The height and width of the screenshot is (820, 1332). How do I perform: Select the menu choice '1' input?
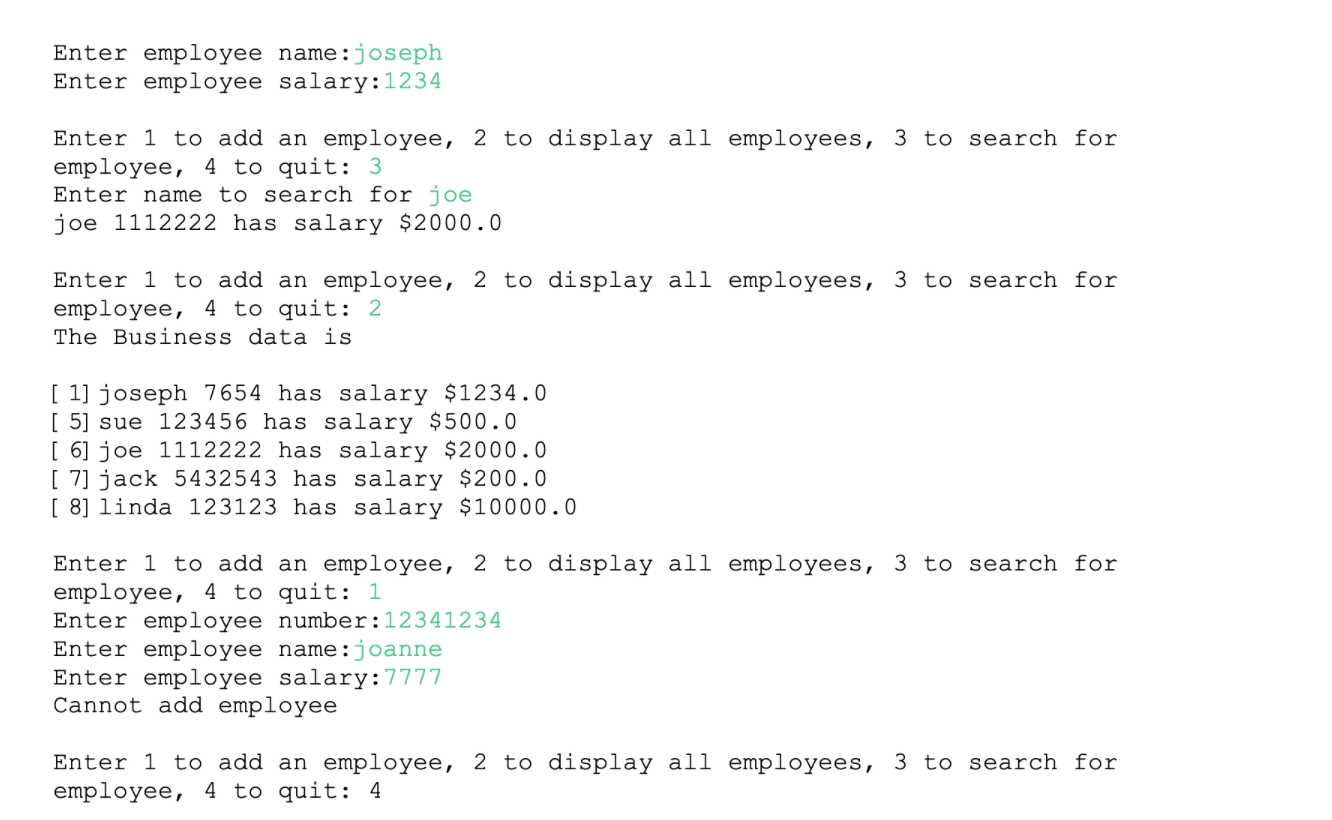point(375,591)
